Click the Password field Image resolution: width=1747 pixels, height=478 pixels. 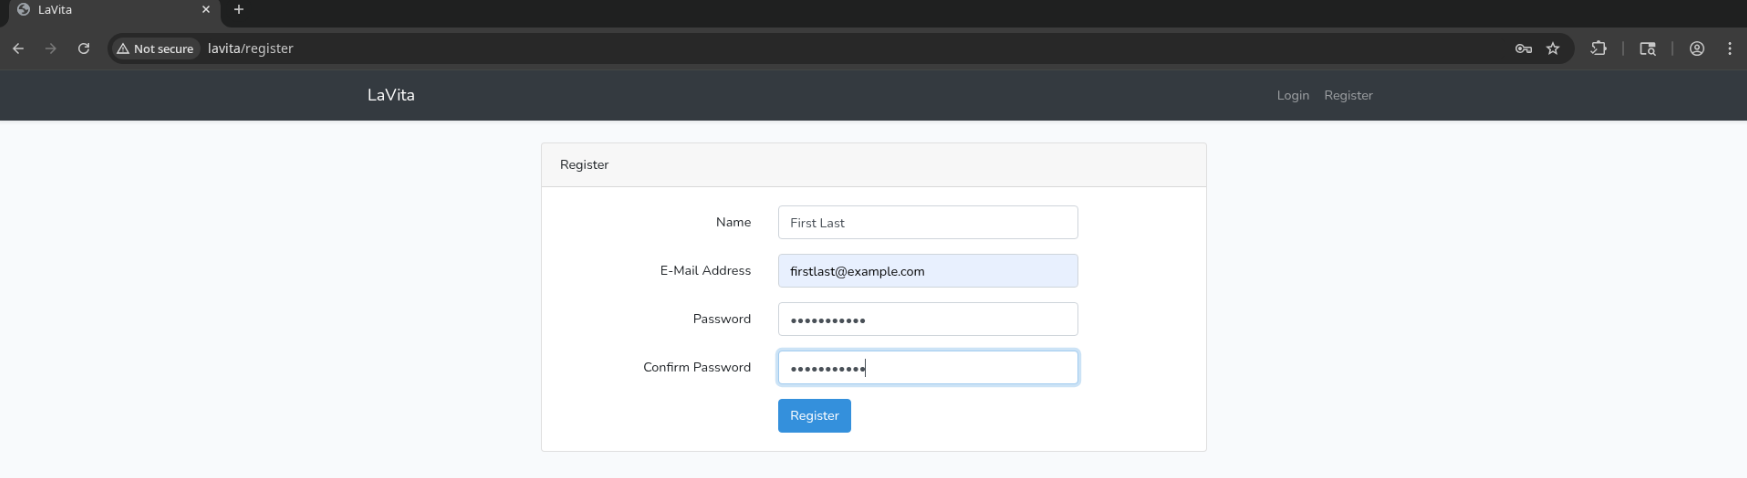(927, 319)
